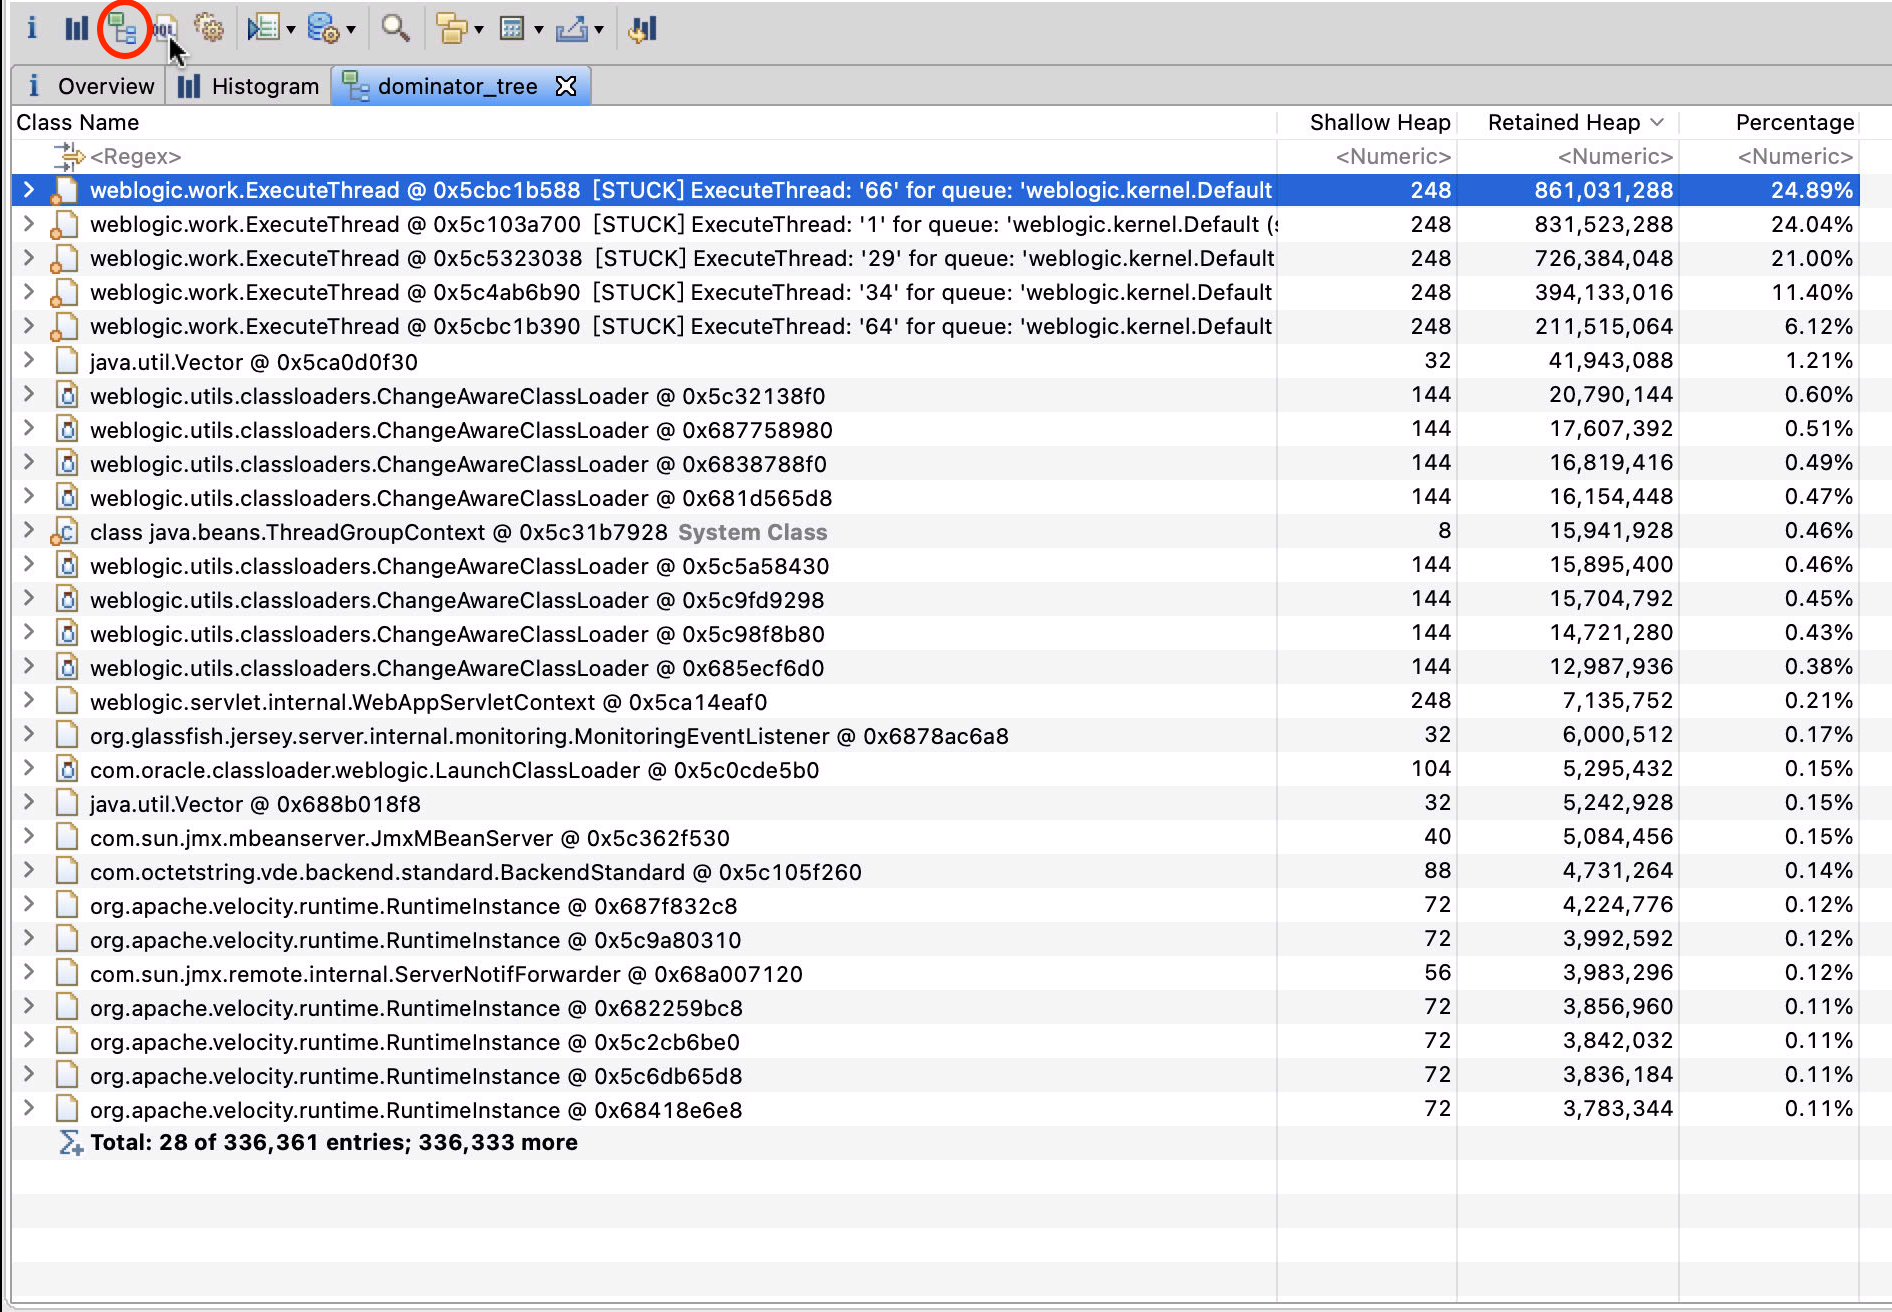Run expert system report icon
This screenshot has height=1312, width=1892.
[263, 28]
